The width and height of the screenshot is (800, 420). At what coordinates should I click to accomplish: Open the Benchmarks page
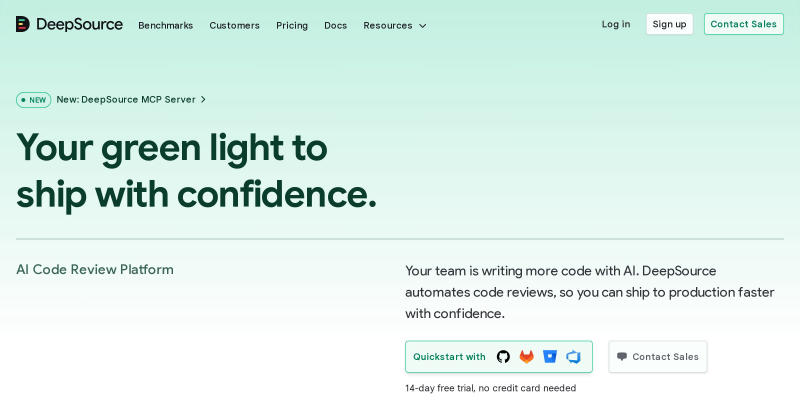click(165, 26)
